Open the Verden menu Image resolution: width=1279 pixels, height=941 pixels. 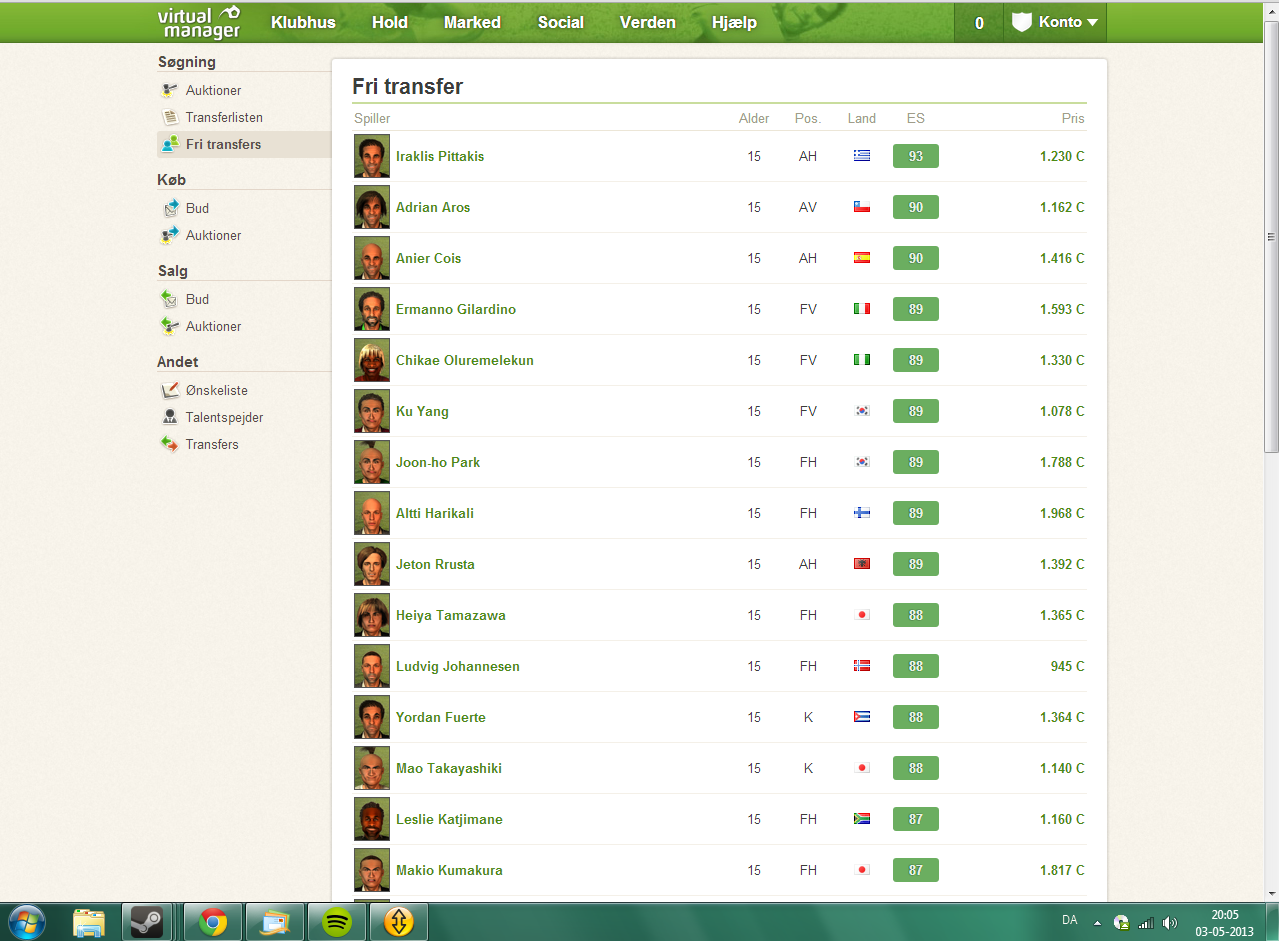(648, 22)
